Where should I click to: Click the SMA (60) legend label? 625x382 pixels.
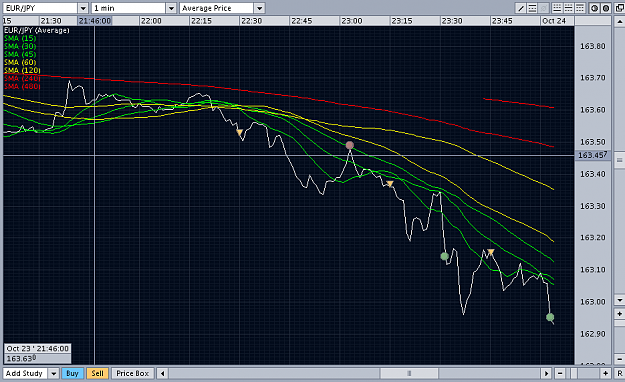(20, 62)
